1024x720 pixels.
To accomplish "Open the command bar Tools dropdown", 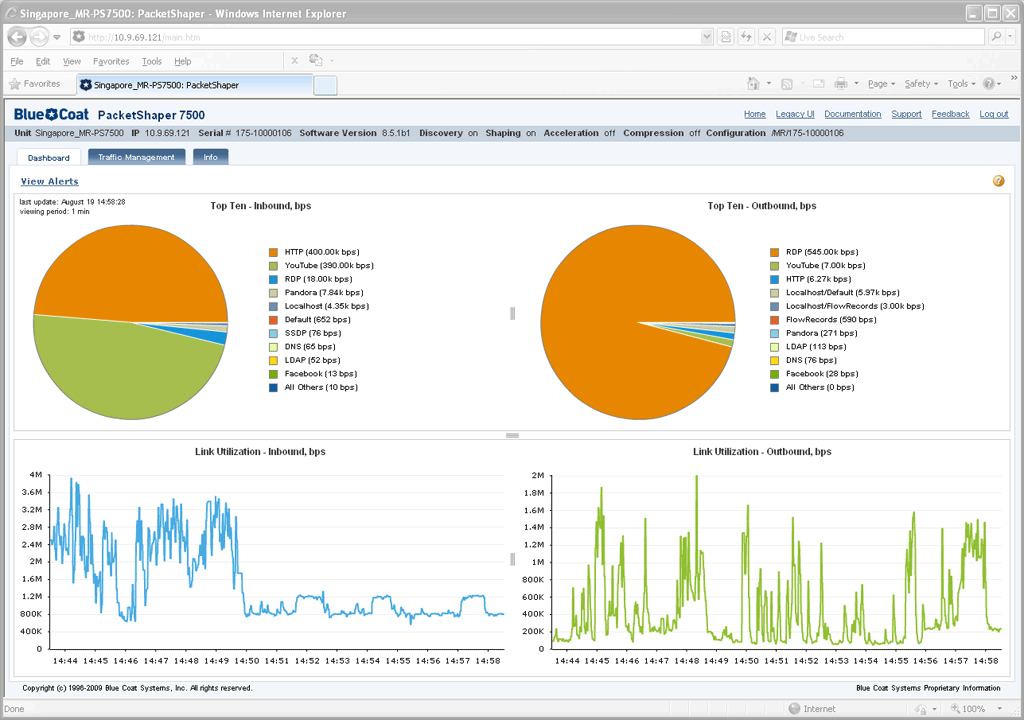I will coord(961,84).
